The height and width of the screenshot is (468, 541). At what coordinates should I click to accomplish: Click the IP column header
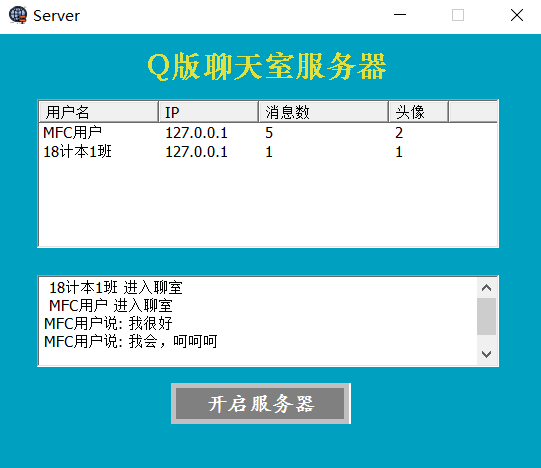click(x=208, y=112)
